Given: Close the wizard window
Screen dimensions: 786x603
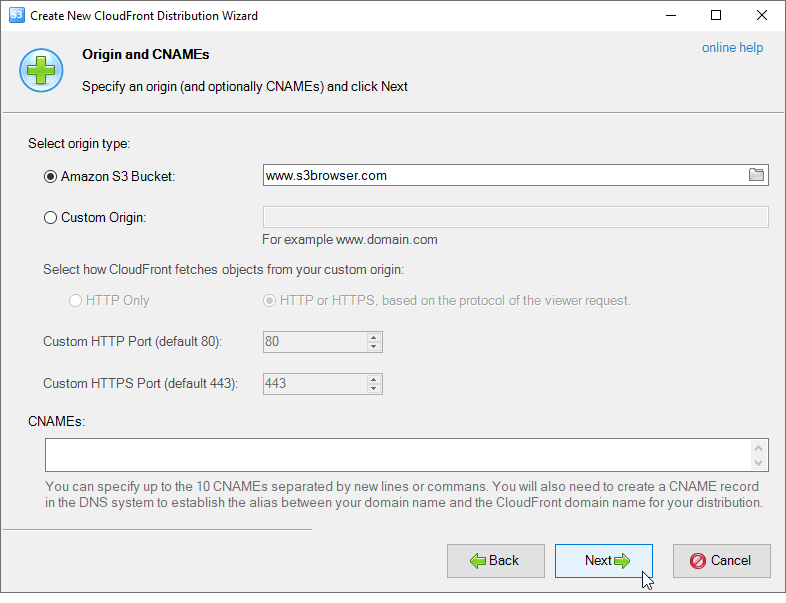Looking at the screenshot, I should [x=761, y=16].
